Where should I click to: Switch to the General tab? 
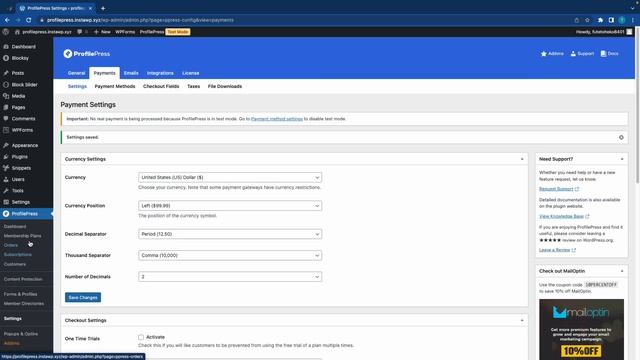click(x=76, y=73)
